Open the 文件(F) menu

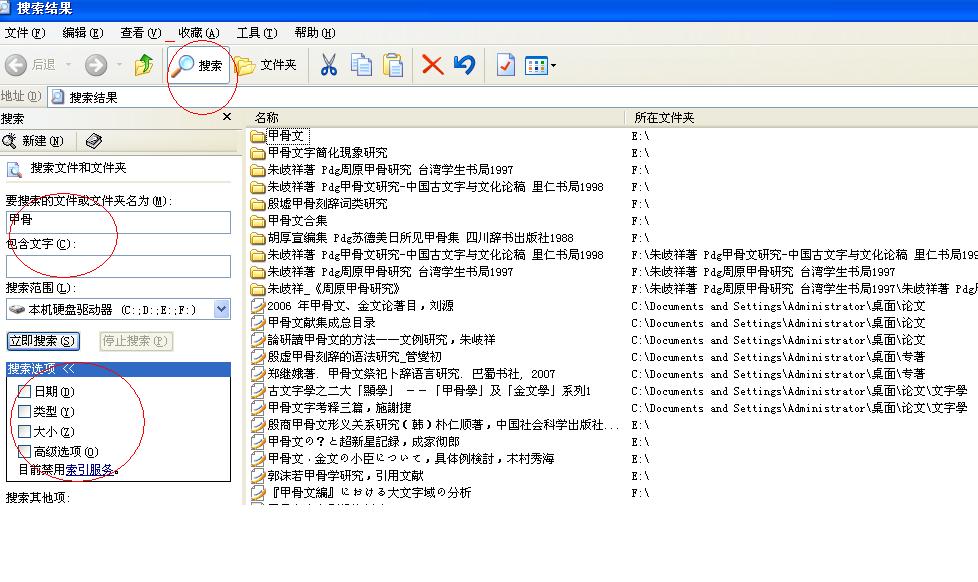pos(25,33)
